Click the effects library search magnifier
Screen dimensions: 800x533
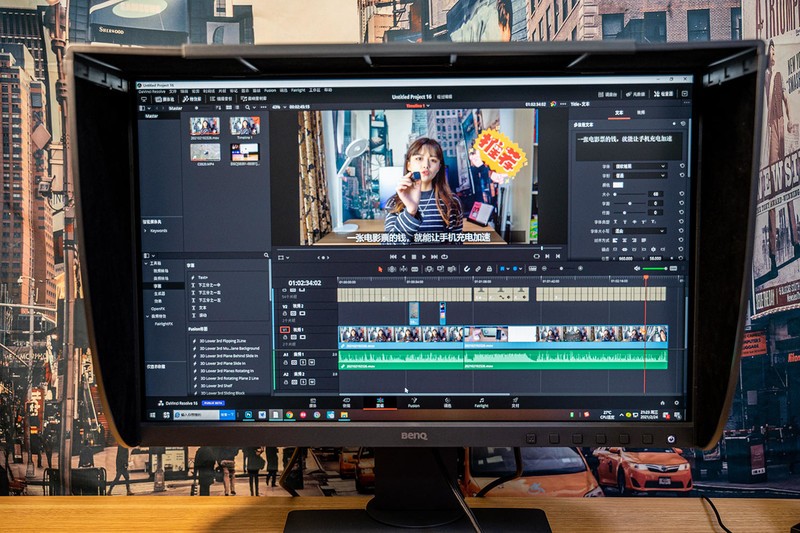click(266, 256)
